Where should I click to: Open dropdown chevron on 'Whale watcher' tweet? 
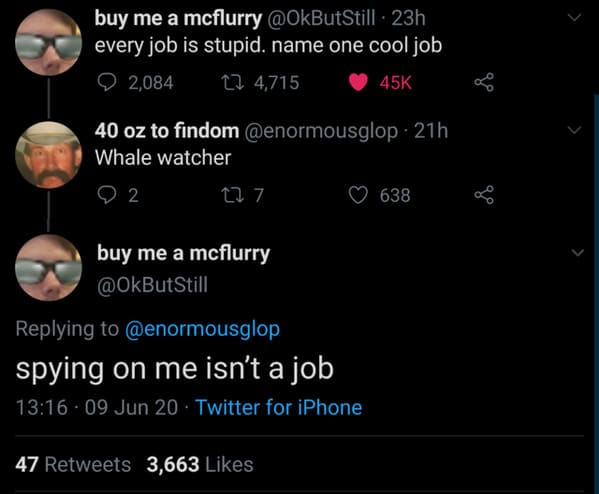(x=574, y=130)
